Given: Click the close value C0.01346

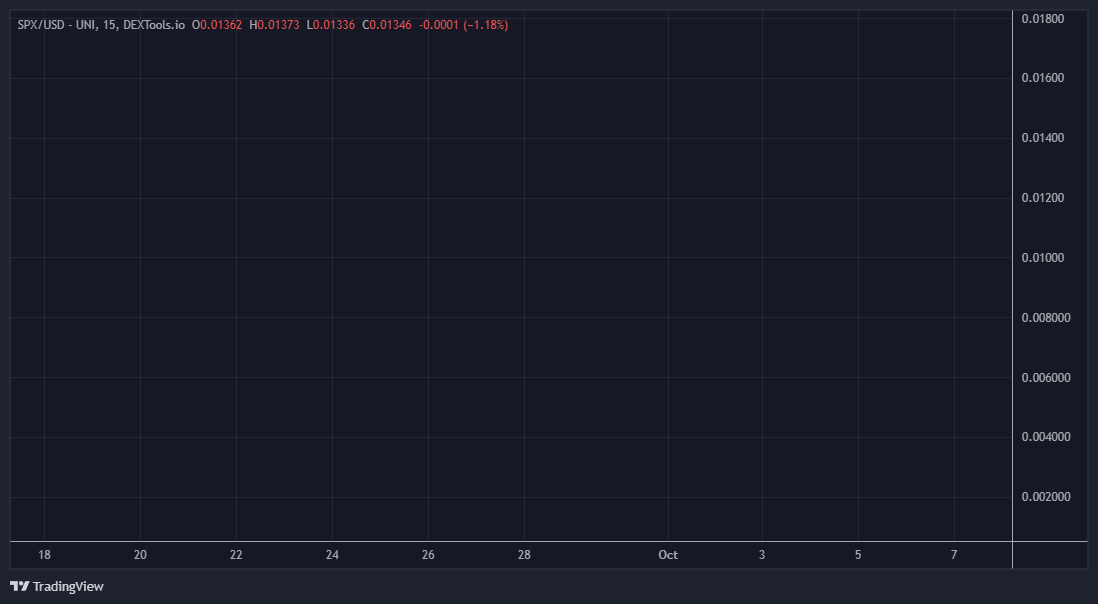Looking at the screenshot, I should tap(387, 25).
